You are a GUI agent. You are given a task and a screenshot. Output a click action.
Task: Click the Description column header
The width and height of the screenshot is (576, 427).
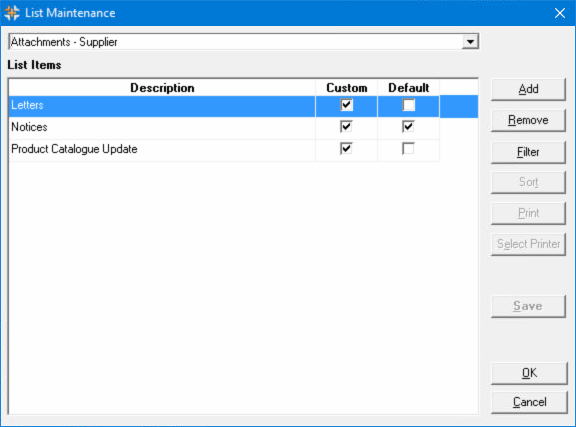(162, 88)
